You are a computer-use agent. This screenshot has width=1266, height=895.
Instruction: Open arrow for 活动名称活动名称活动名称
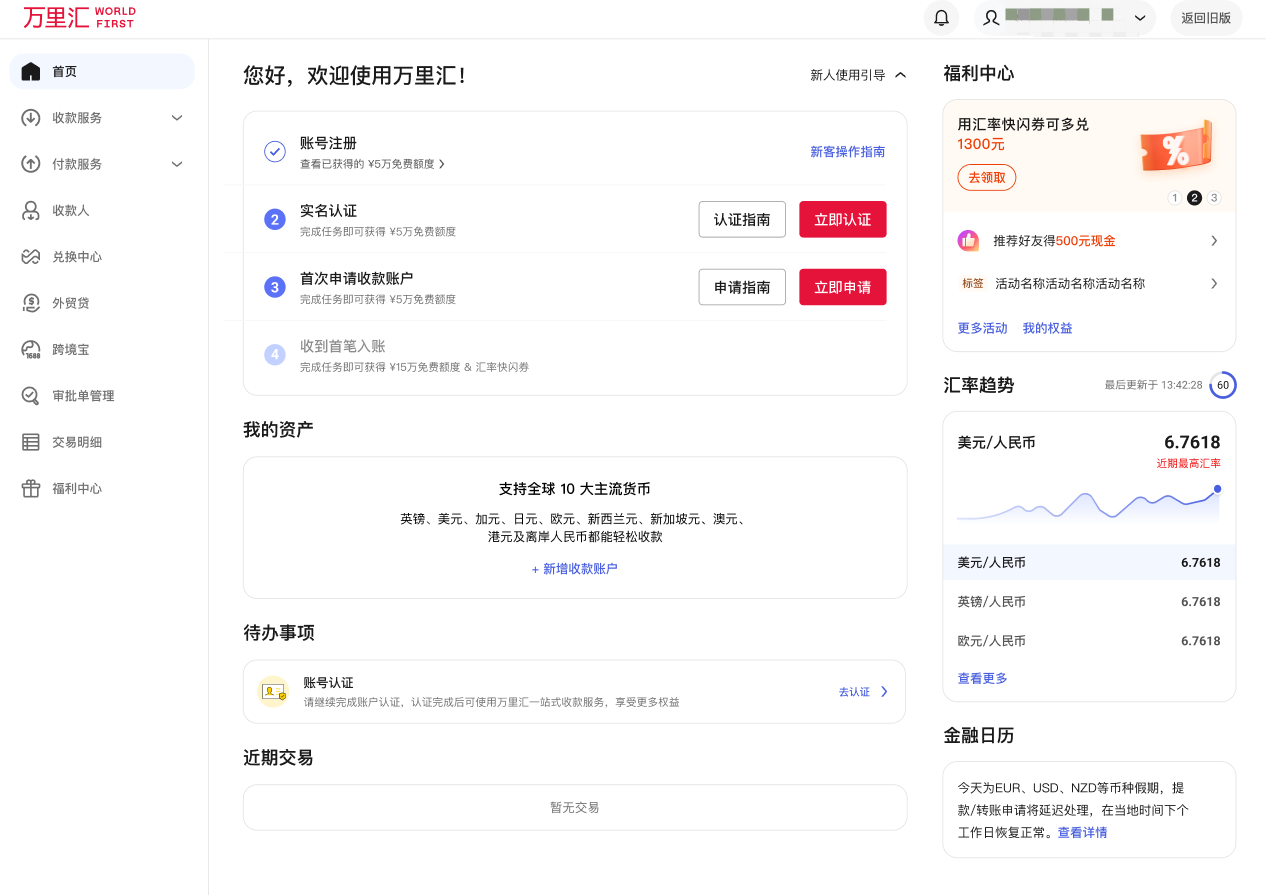[1214, 284]
